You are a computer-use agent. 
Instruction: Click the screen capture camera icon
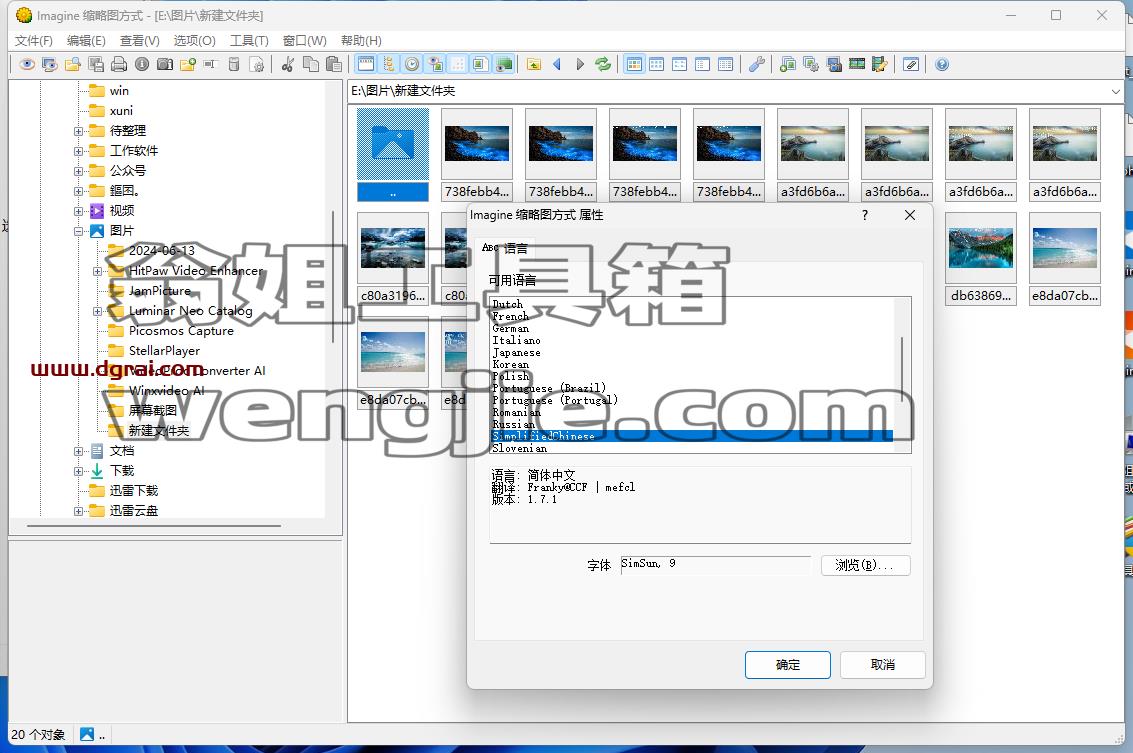[x=834, y=64]
